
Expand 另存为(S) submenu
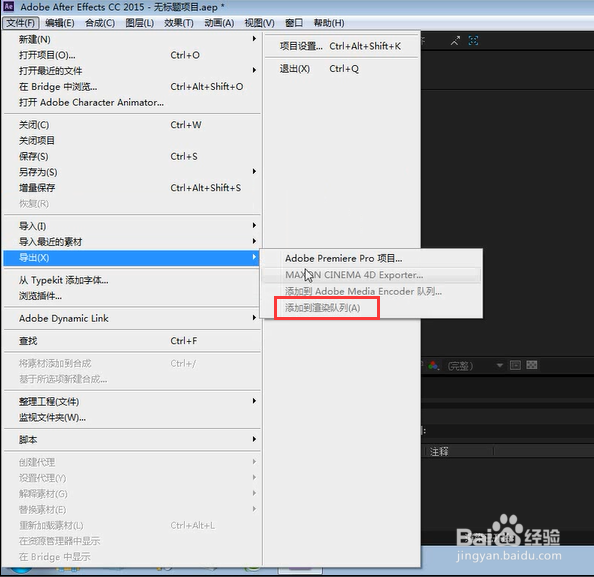click(x=132, y=172)
